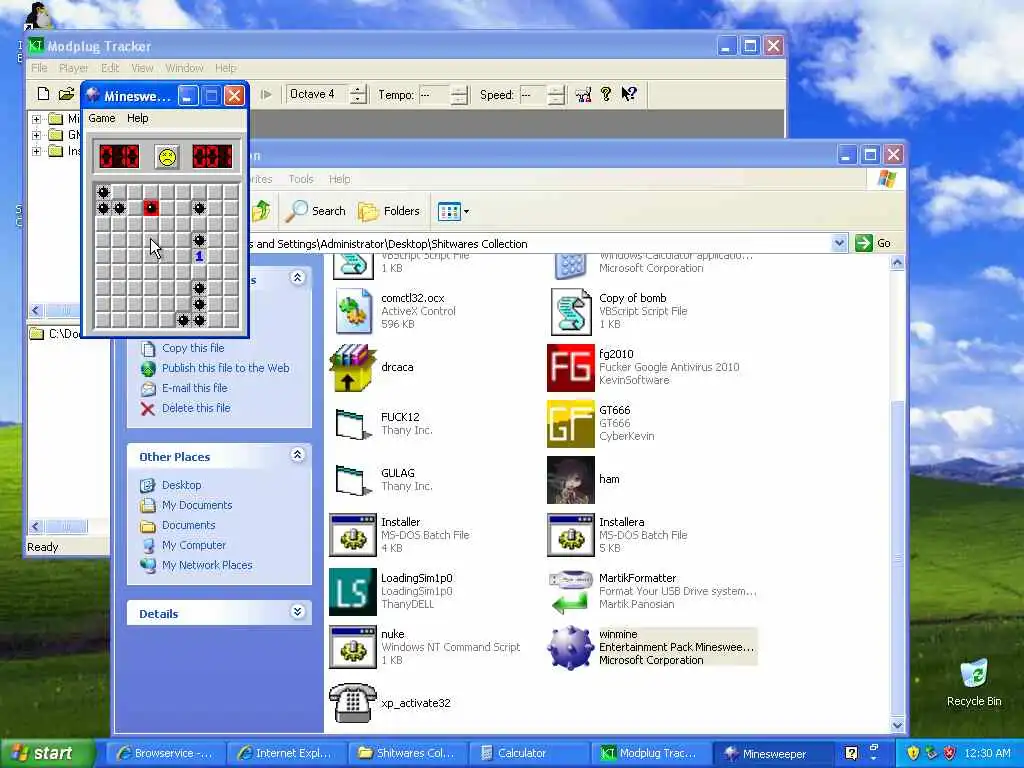Screen dimensions: 1024x768
Task: Click the Speed spinner arrows
Action: 556,95
